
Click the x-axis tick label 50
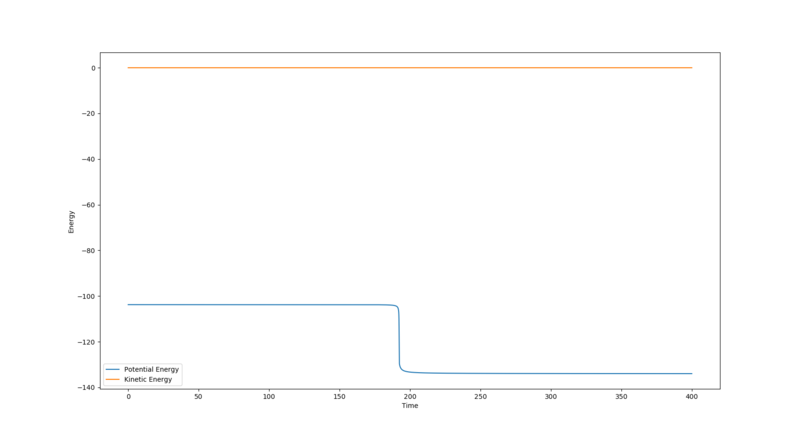pyautogui.click(x=198, y=397)
